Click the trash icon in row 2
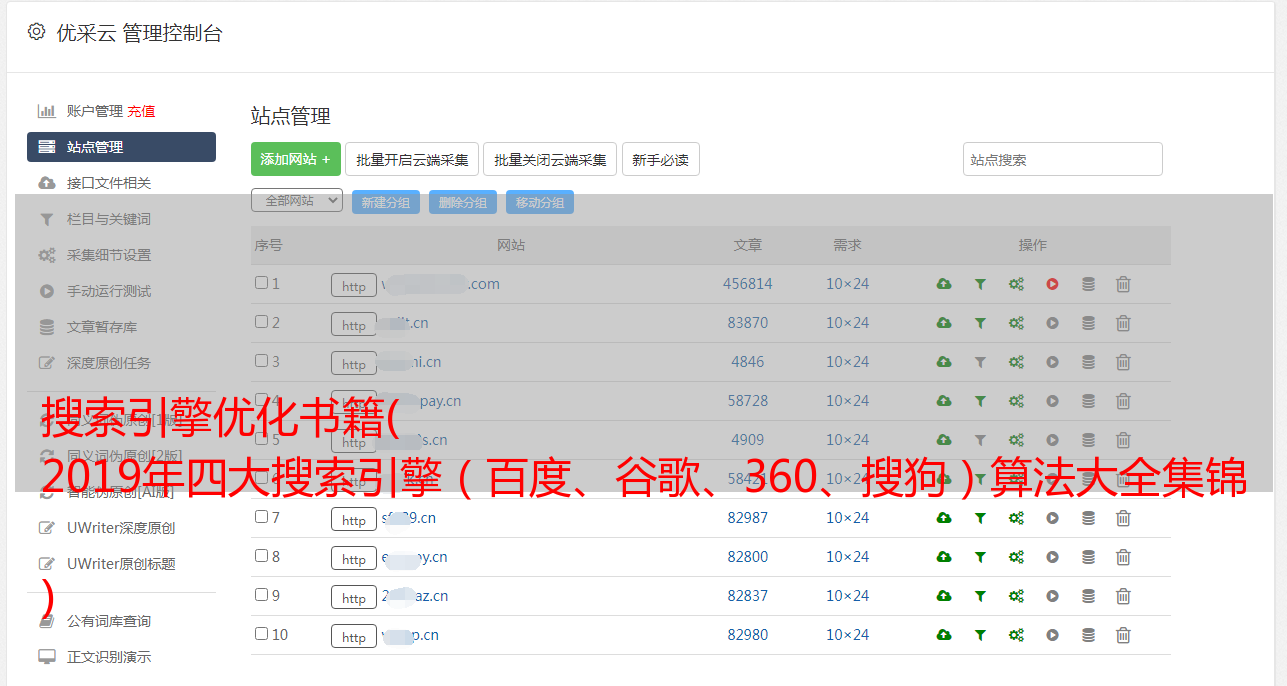This screenshot has height=686, width=1287. 1123,323
